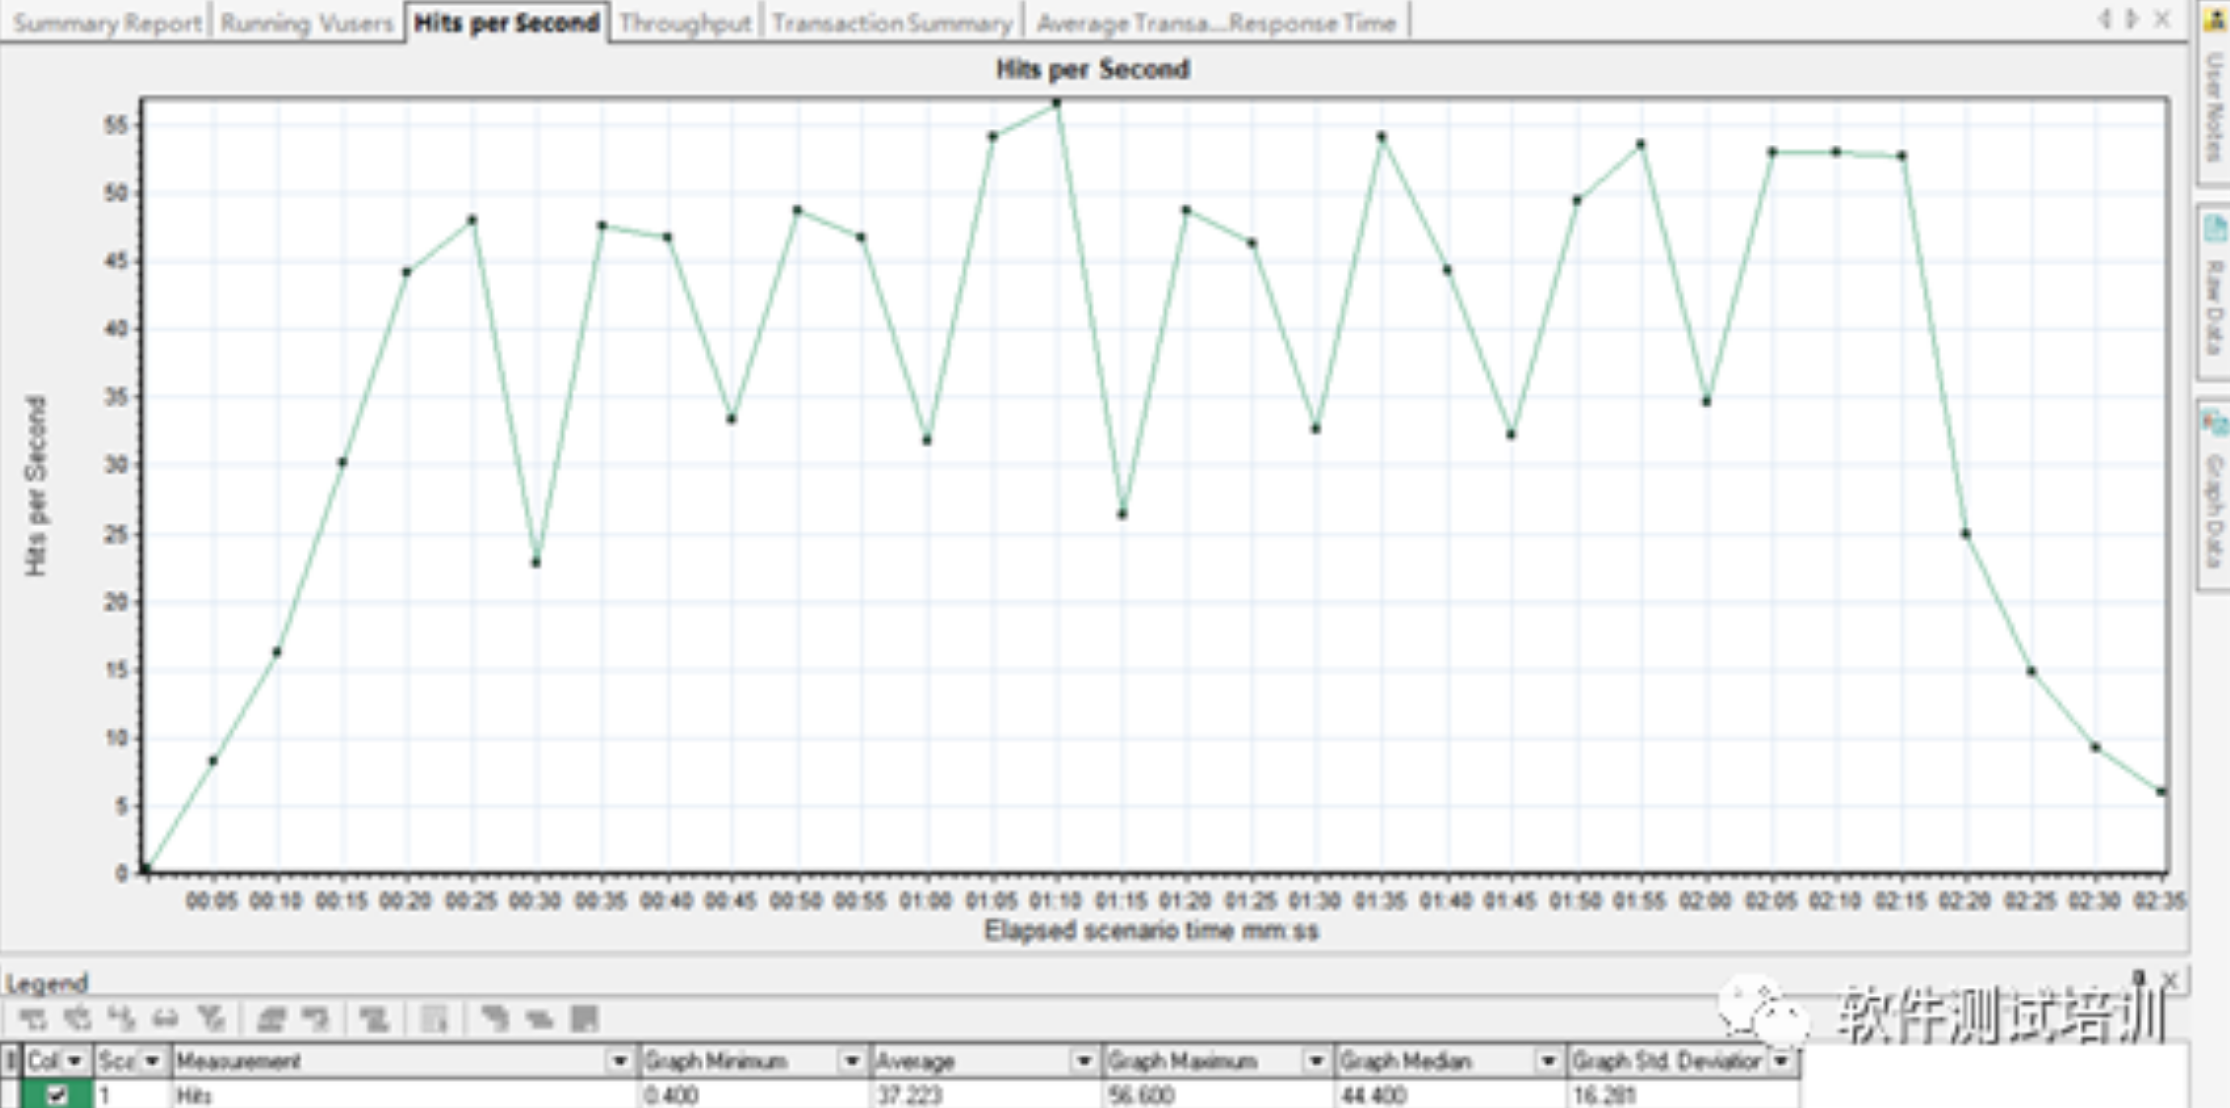Image resolution: width=2230 pixels, height=1108 pixels.
Task: Switch to the Running Vusers tab
Action: coord(306,23)
